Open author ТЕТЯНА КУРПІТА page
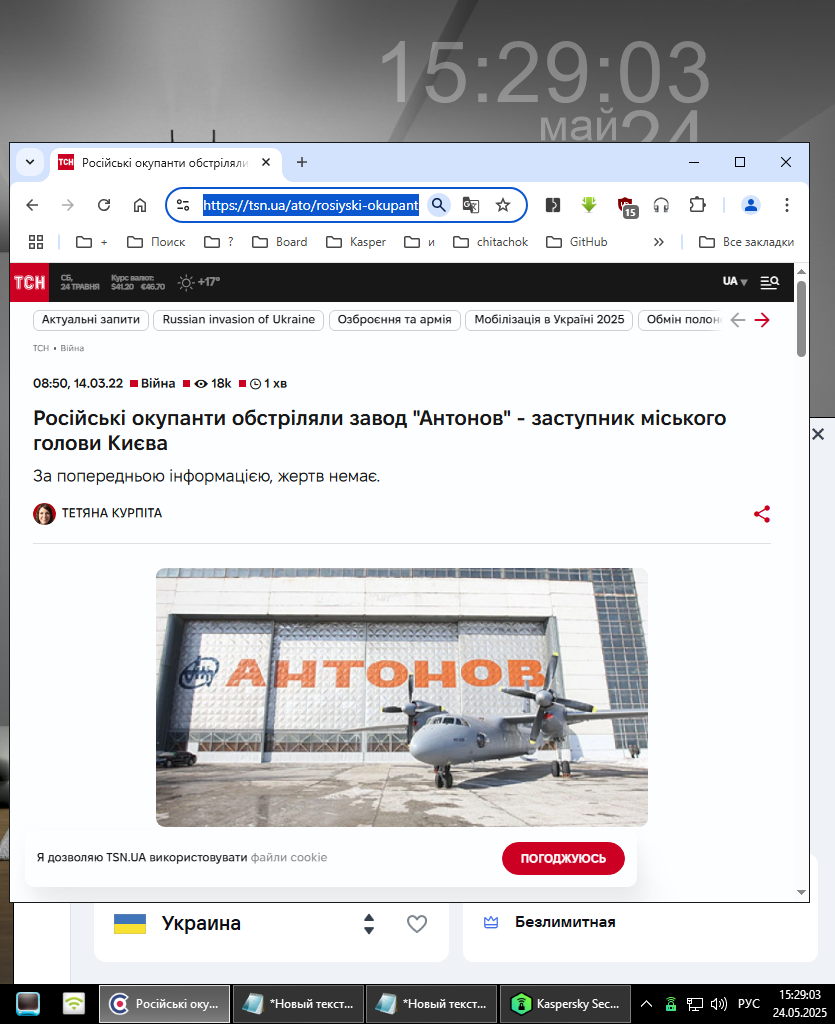 click(112, 513)
